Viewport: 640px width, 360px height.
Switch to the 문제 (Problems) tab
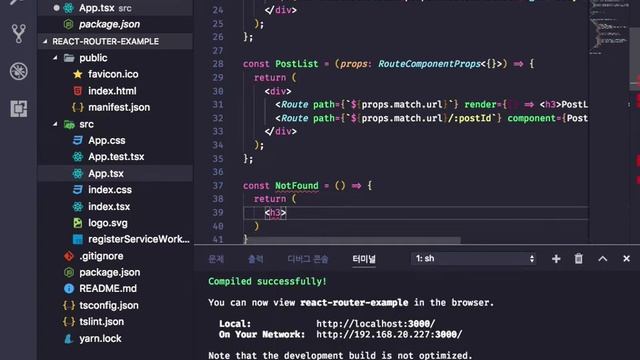216,259
